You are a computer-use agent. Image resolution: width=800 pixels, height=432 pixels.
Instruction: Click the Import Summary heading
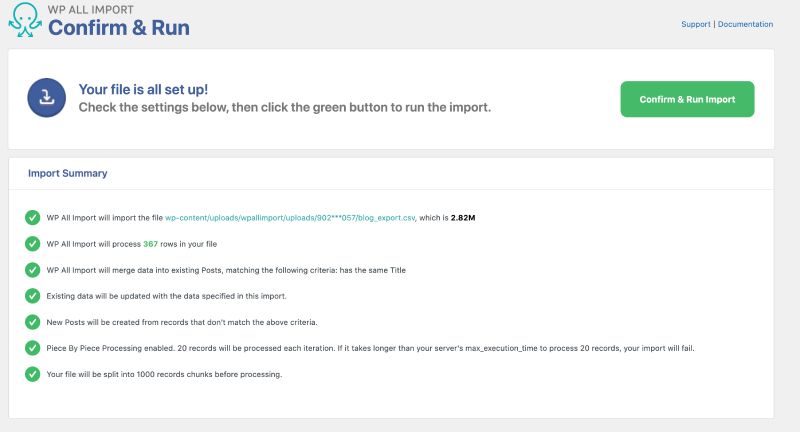tap(67, 173)
